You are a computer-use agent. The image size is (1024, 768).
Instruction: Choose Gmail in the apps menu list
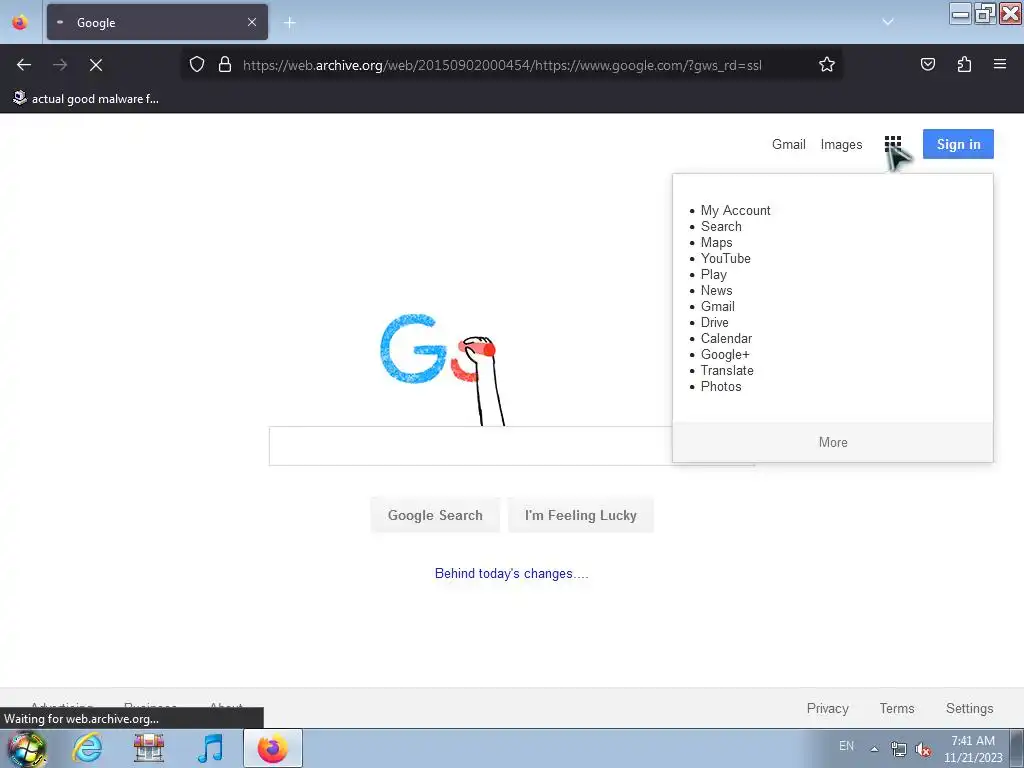pos(718,306)
